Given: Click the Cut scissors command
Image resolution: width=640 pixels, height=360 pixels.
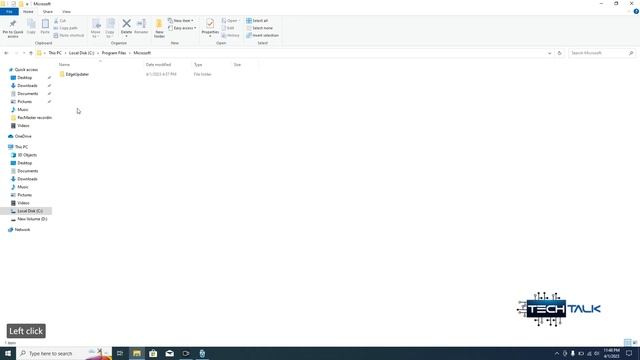Looking at the screenshot, I should coord(60,20).
